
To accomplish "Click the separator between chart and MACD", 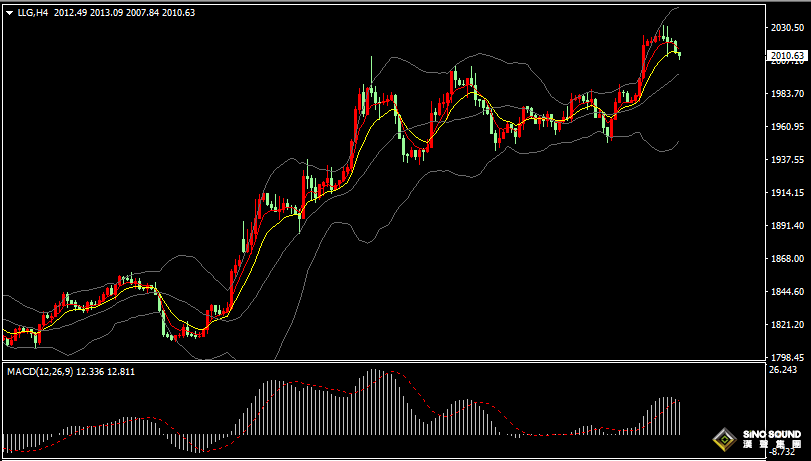I will click(380, 363).
